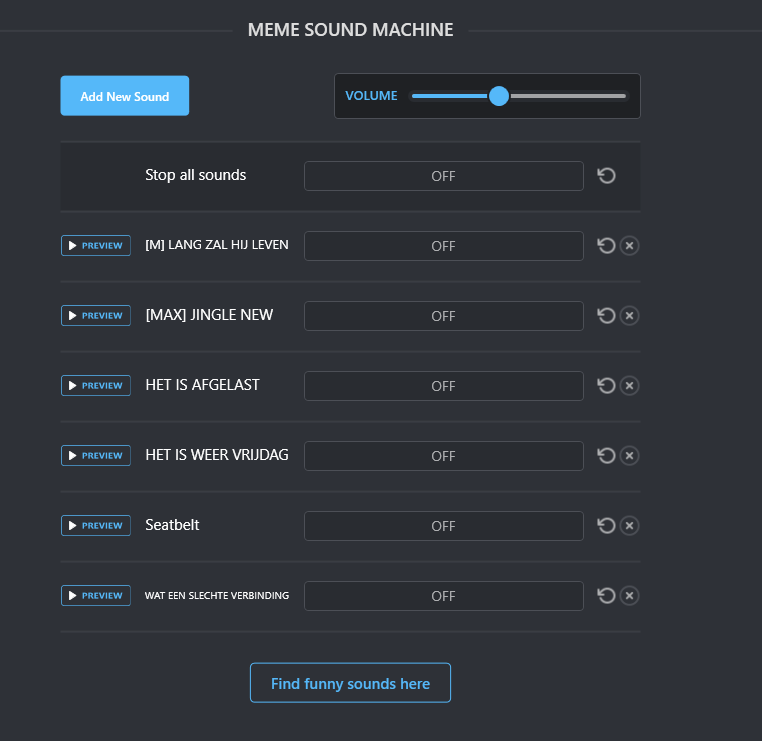Click the volume slider handle

click(499, 96)
